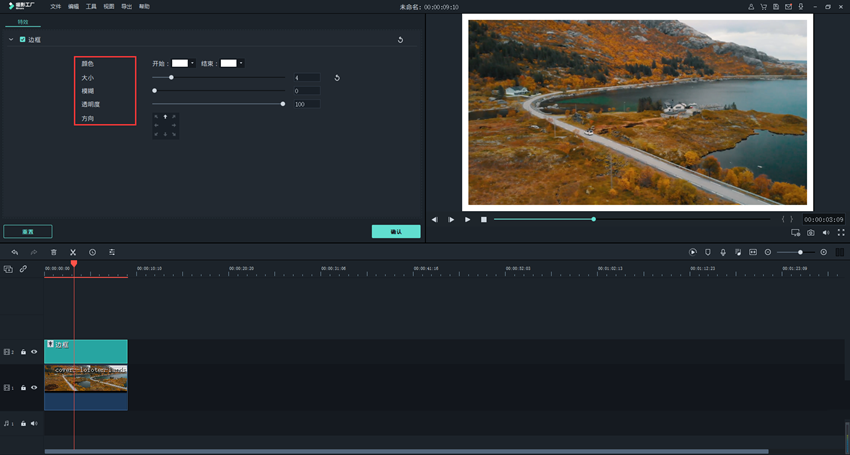Click the zoom to fit timeline icon

[x=753, y=252]
